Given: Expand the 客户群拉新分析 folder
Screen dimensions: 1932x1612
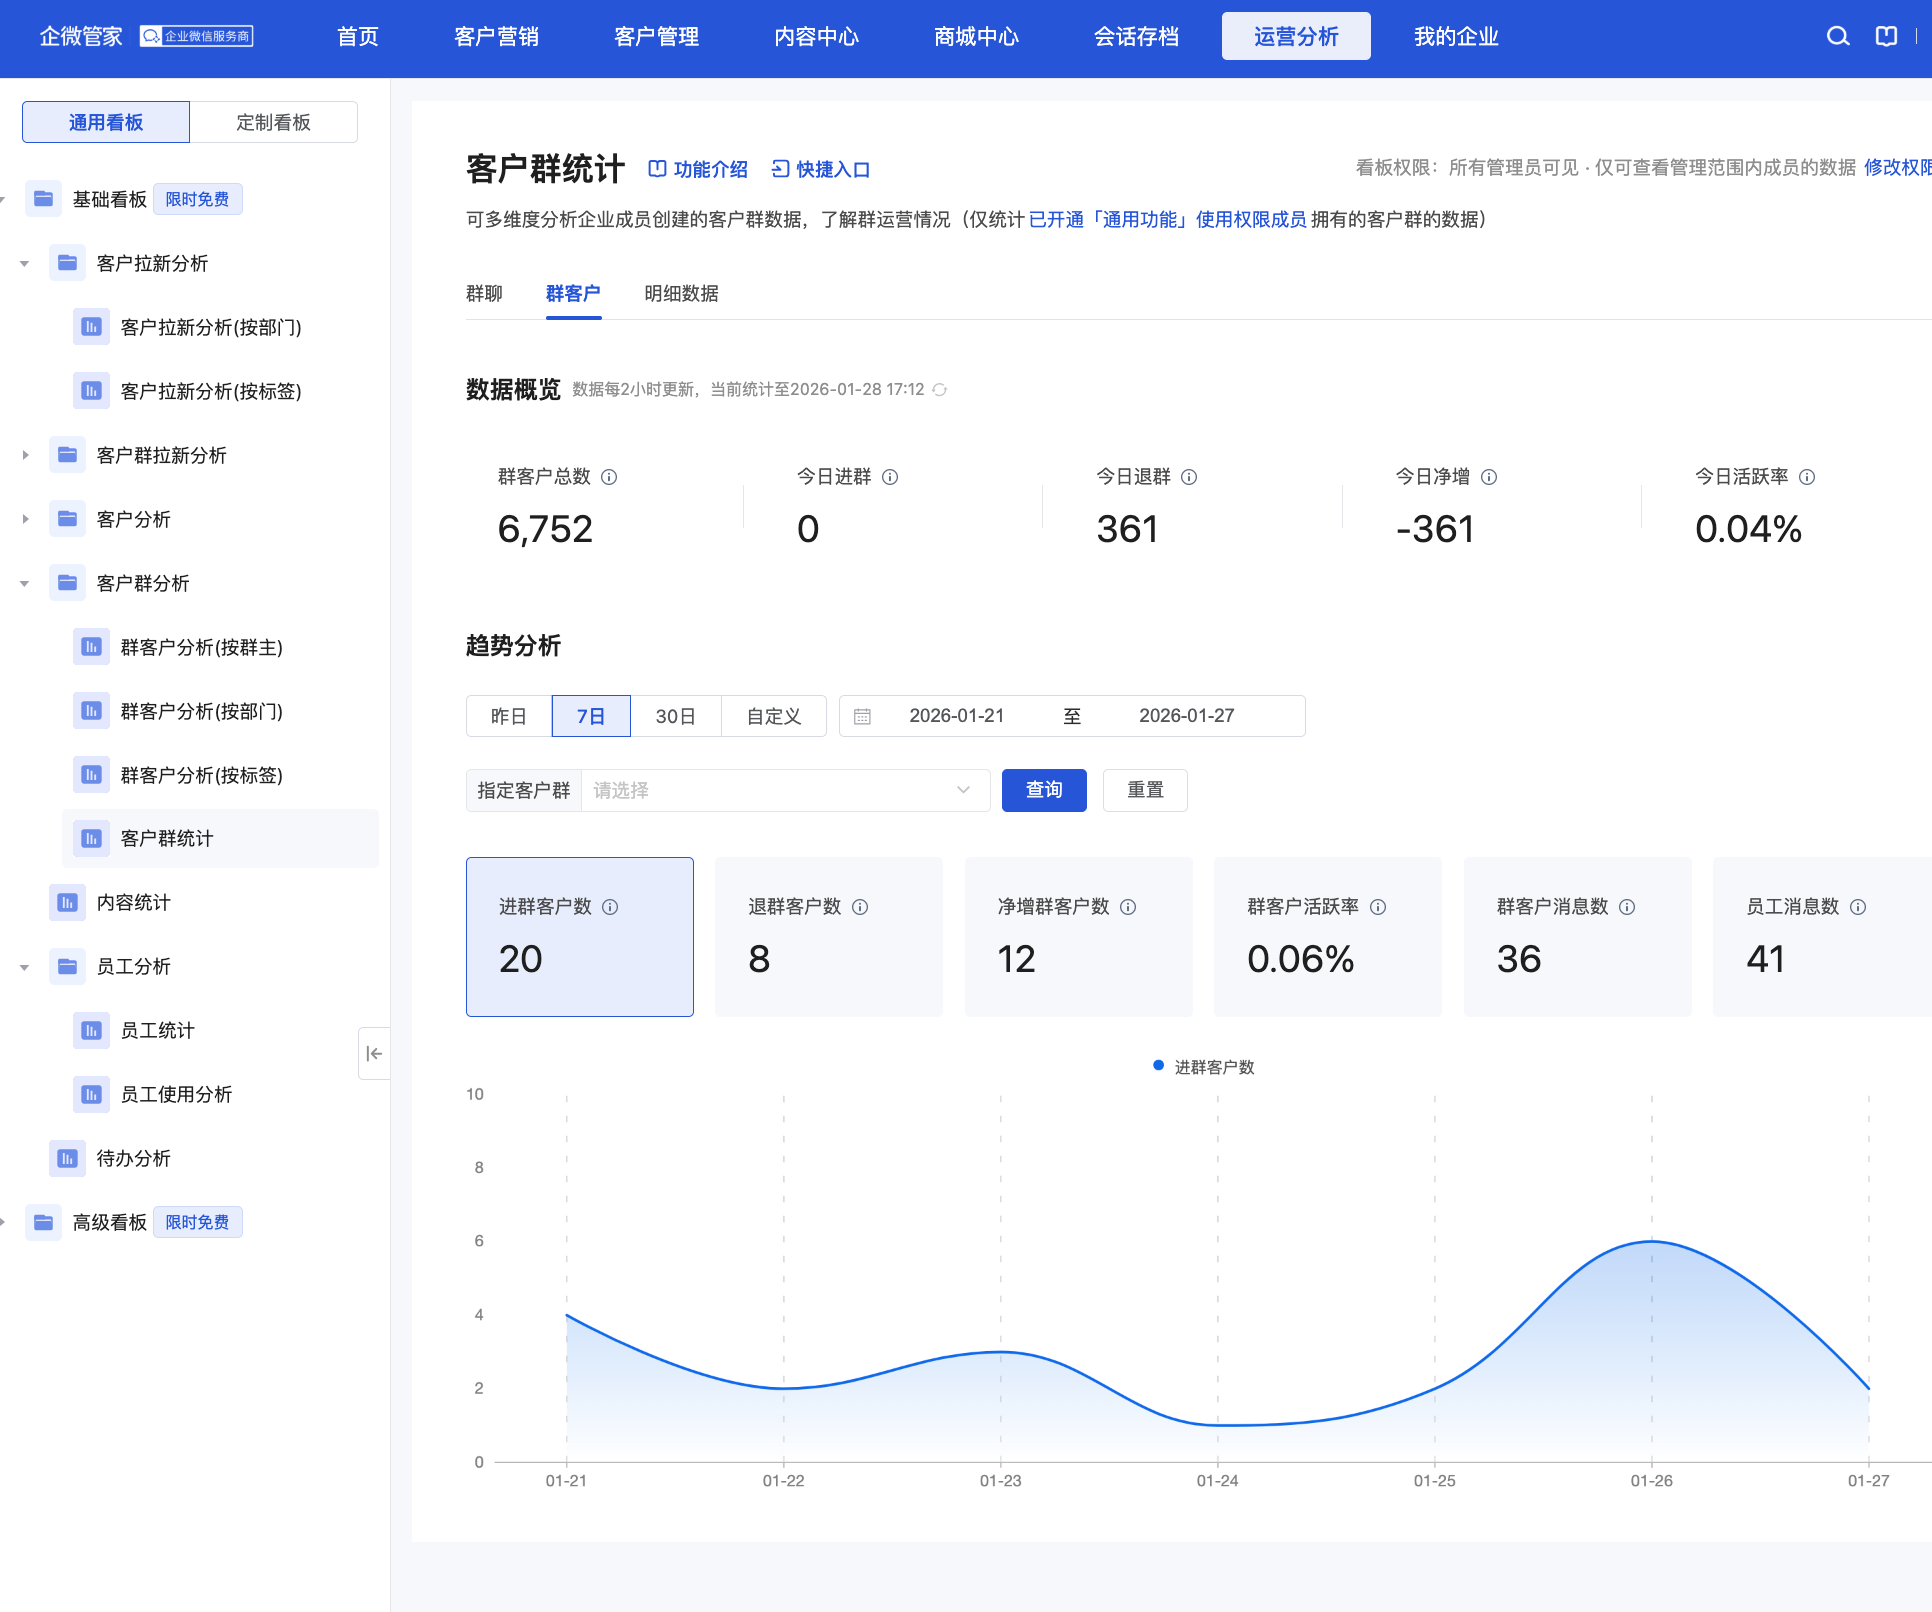Looking at the screenshot, I should 25,455.
